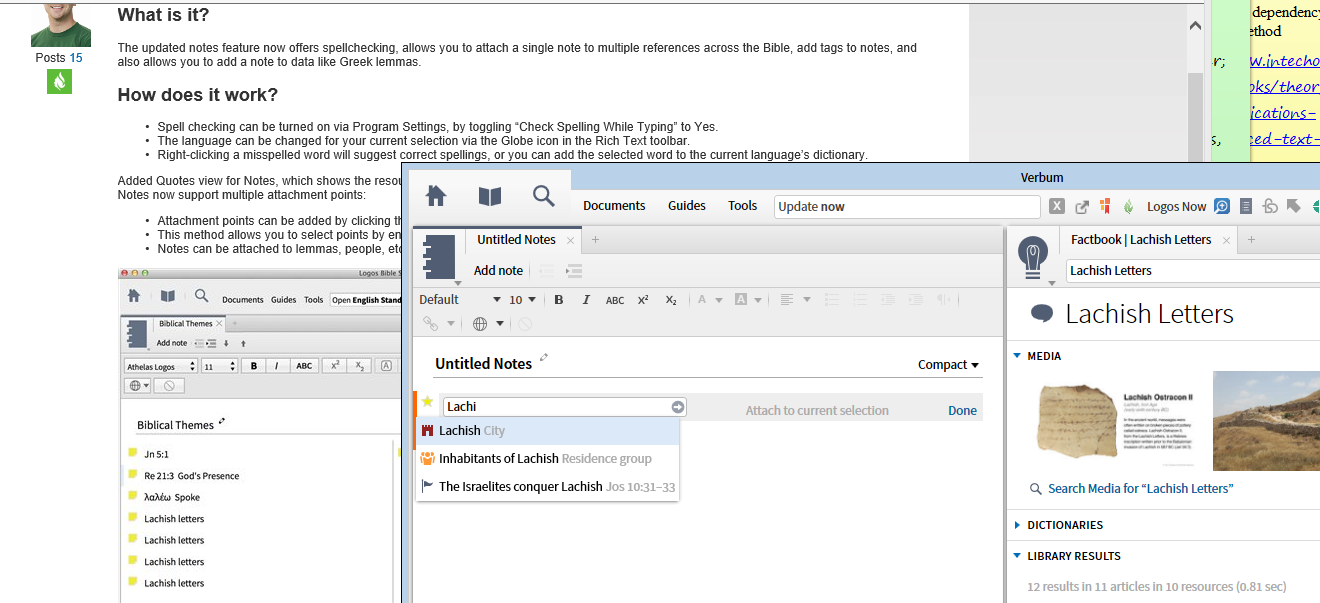
Task: Apply superscript in Verbum notes toolbar
Action: click(643, 300)
